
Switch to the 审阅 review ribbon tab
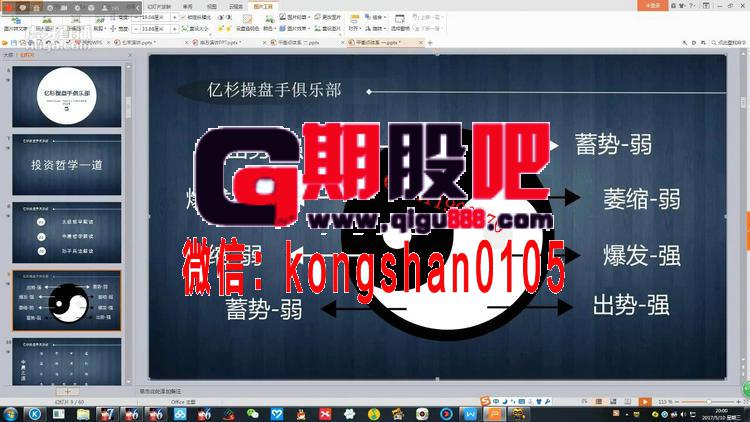(x=188, y=7)
